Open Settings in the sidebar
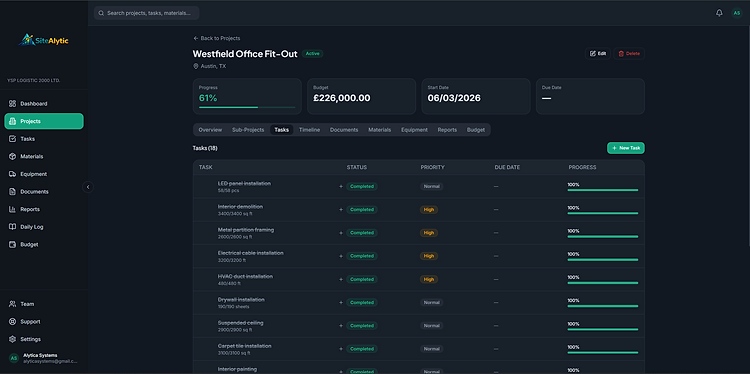Image resolution: width=750 pixels, height=374 pixels. (x=44, y=339)
